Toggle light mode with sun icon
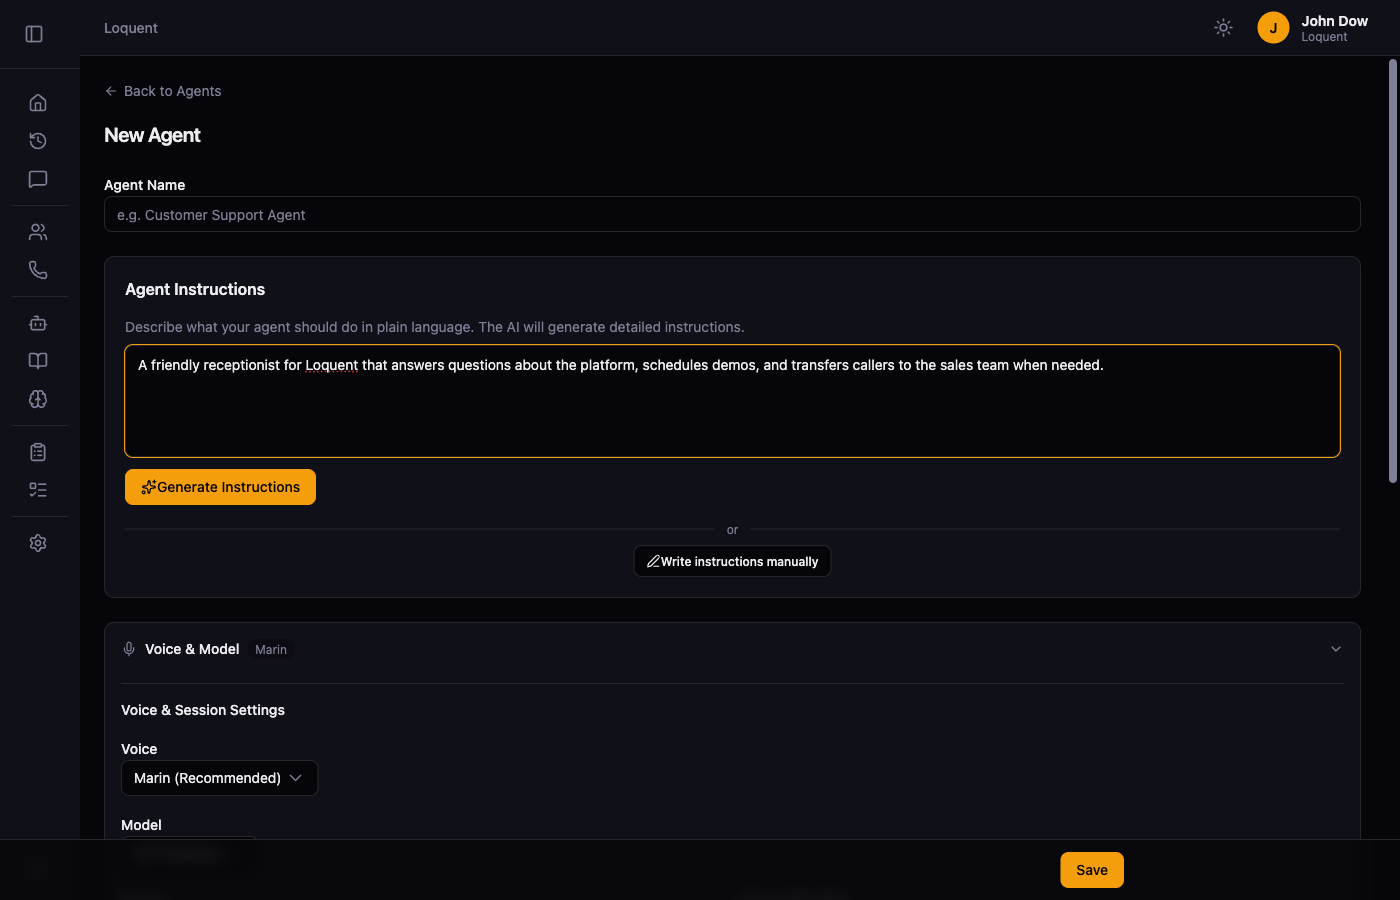The height and width of the screenshot is (900, 1400). (x=1223, y=27)
